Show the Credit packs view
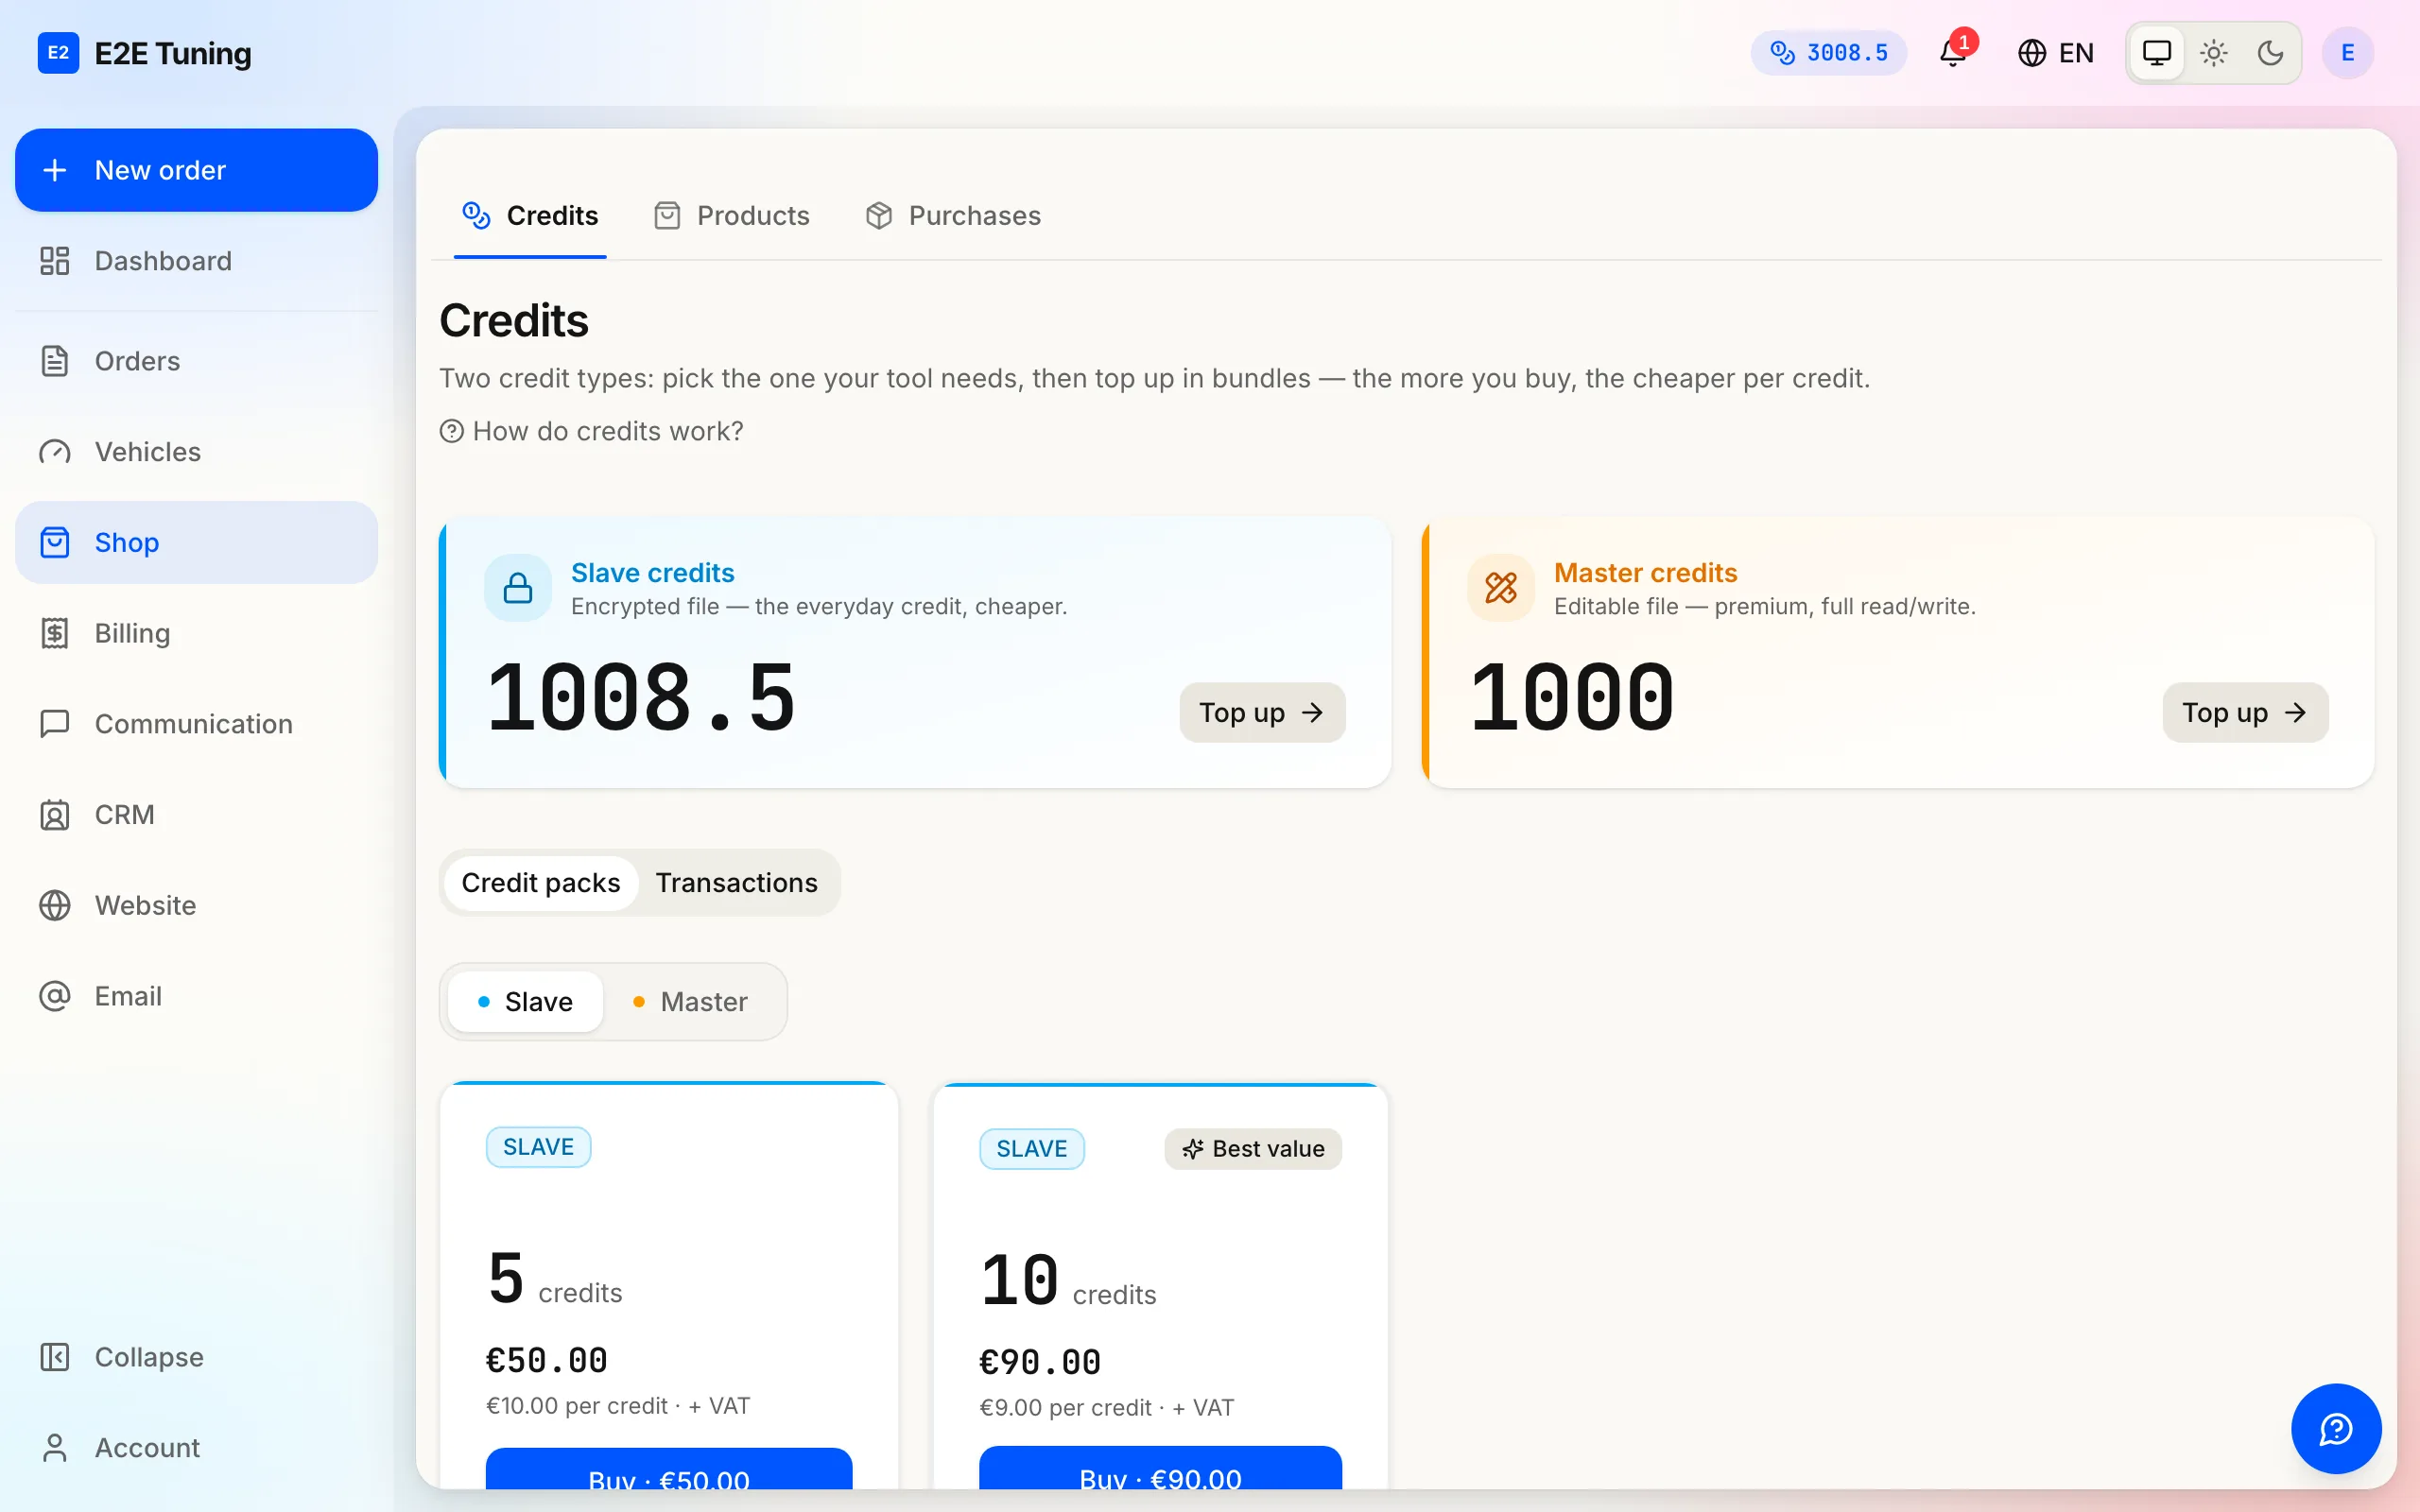 coord(540,883)
